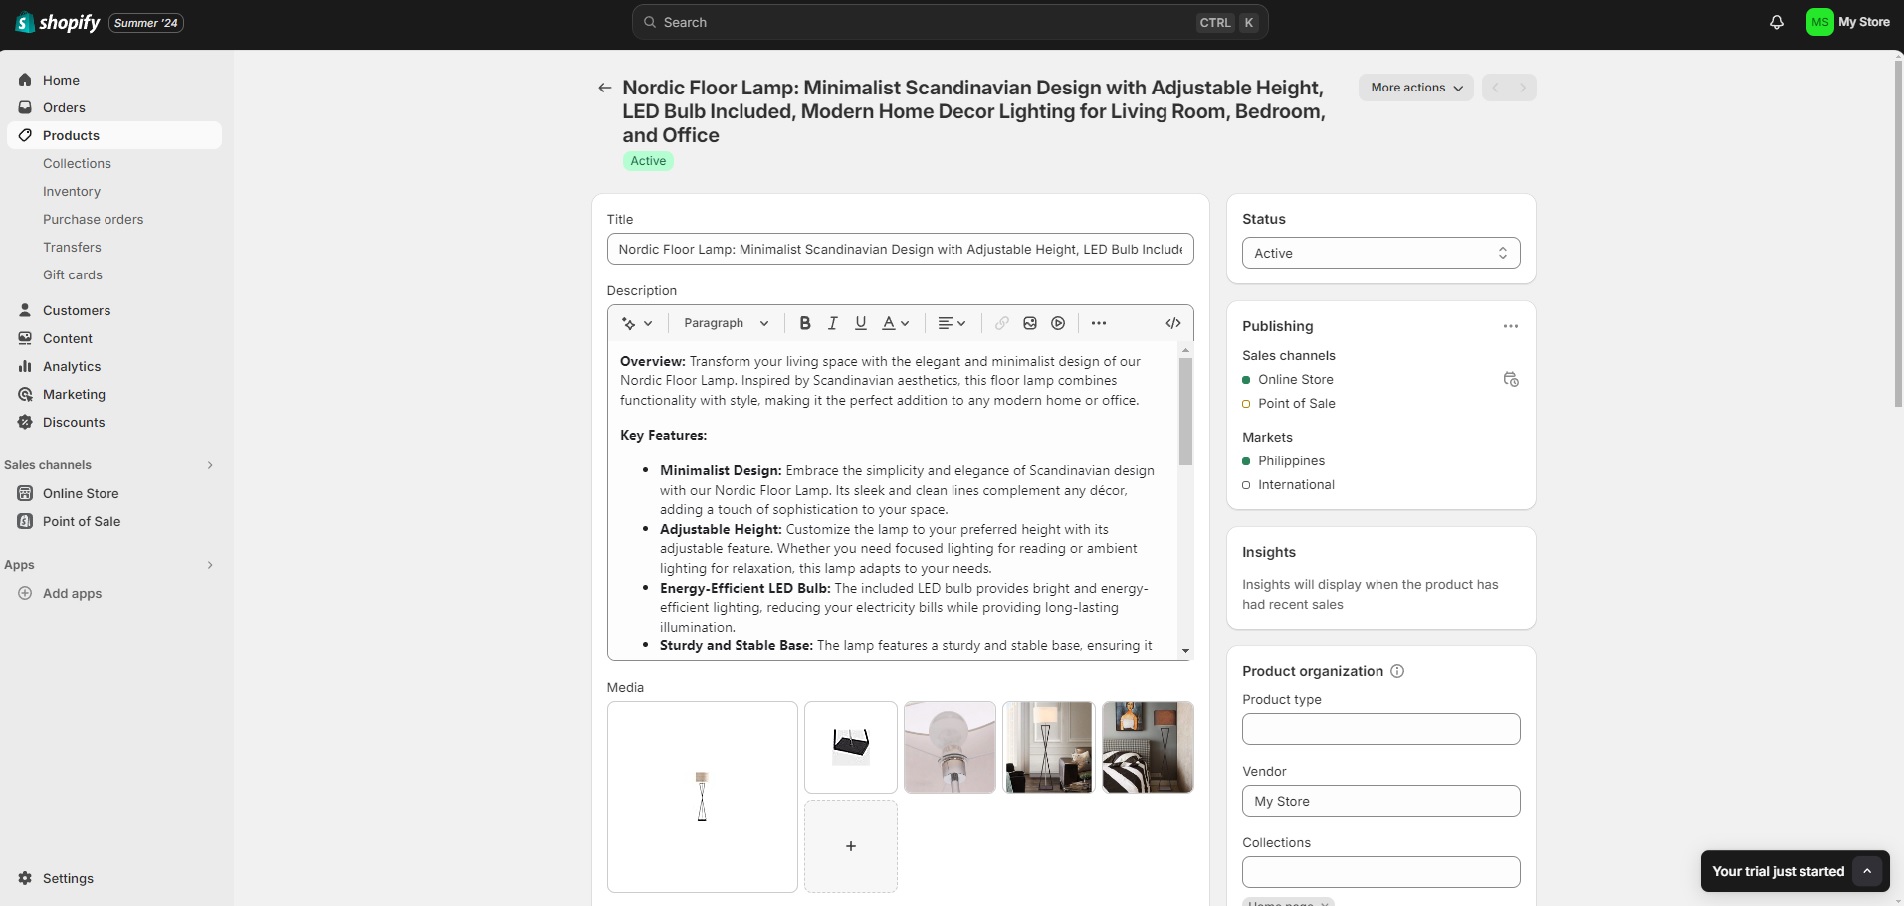The height and width of the screenshot is (906, 1904).
Task: Click the Vendor field
Action: 1381,801
